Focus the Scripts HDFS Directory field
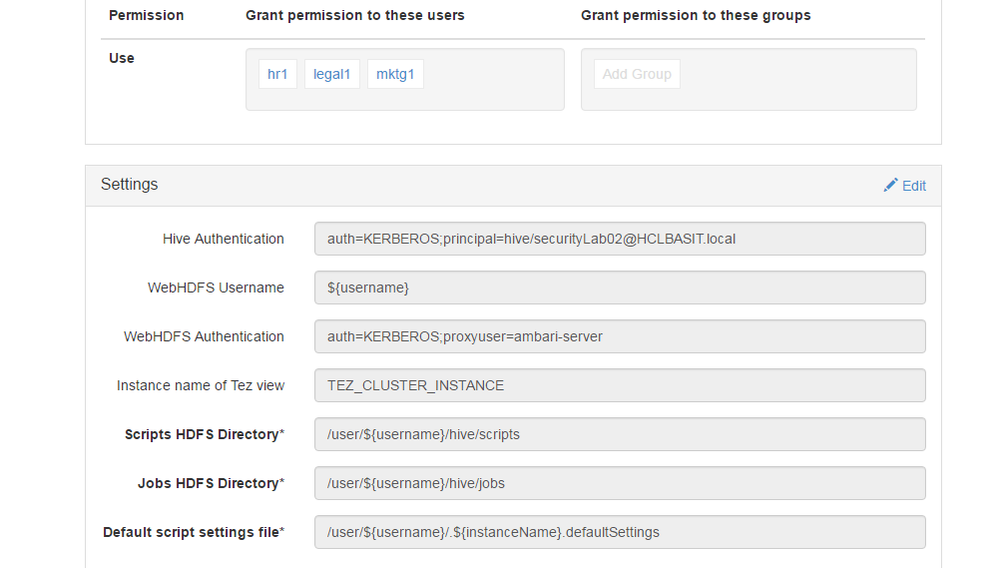 [x=619, y=435]
